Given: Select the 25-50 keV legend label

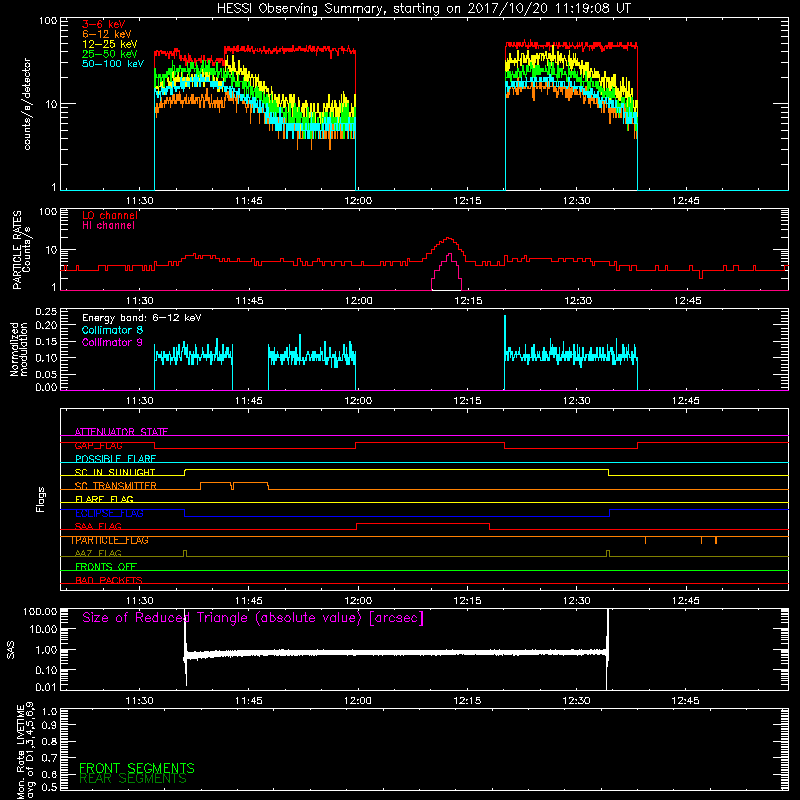Looking at the screenshot, I should [110, 54].
